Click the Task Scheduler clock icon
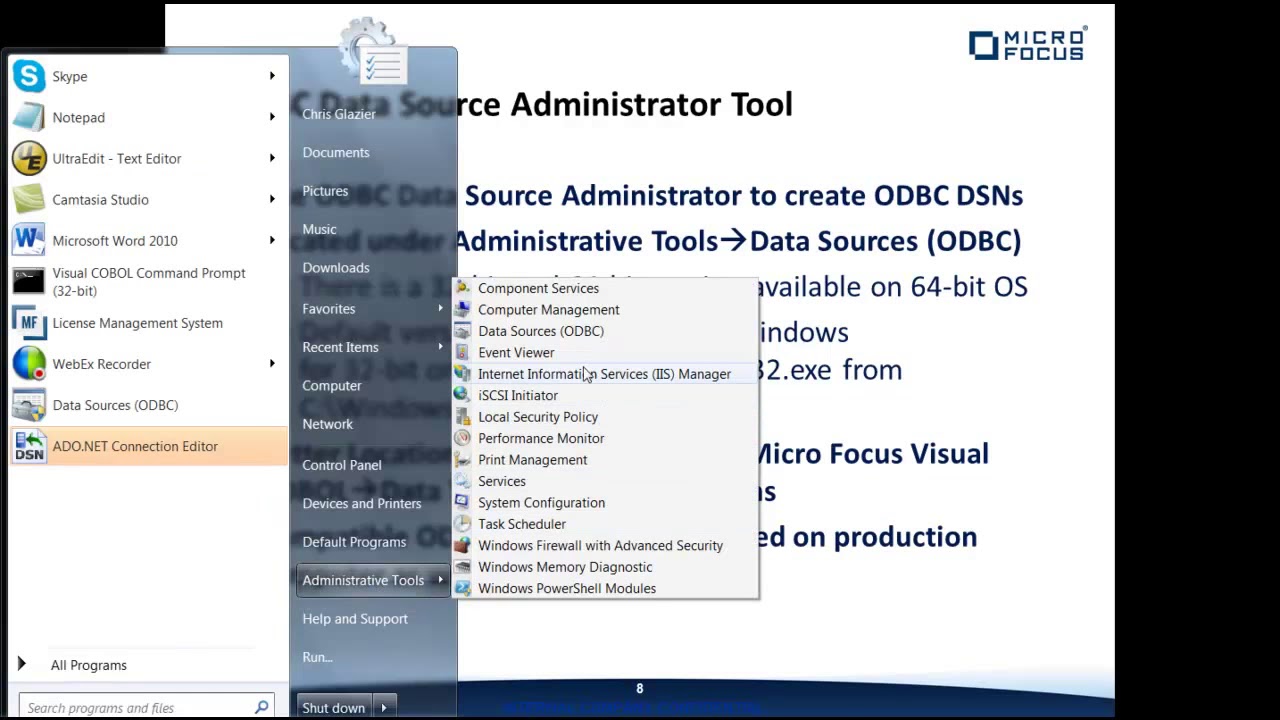Screen dimensions: 1280x720 pyautogui.click(x=462, y=524)
